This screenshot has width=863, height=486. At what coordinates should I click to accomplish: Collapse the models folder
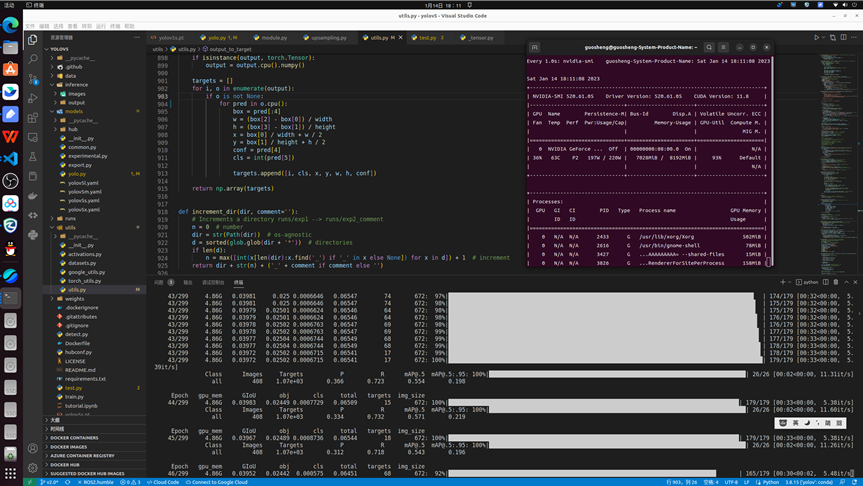tap(73, 111)
